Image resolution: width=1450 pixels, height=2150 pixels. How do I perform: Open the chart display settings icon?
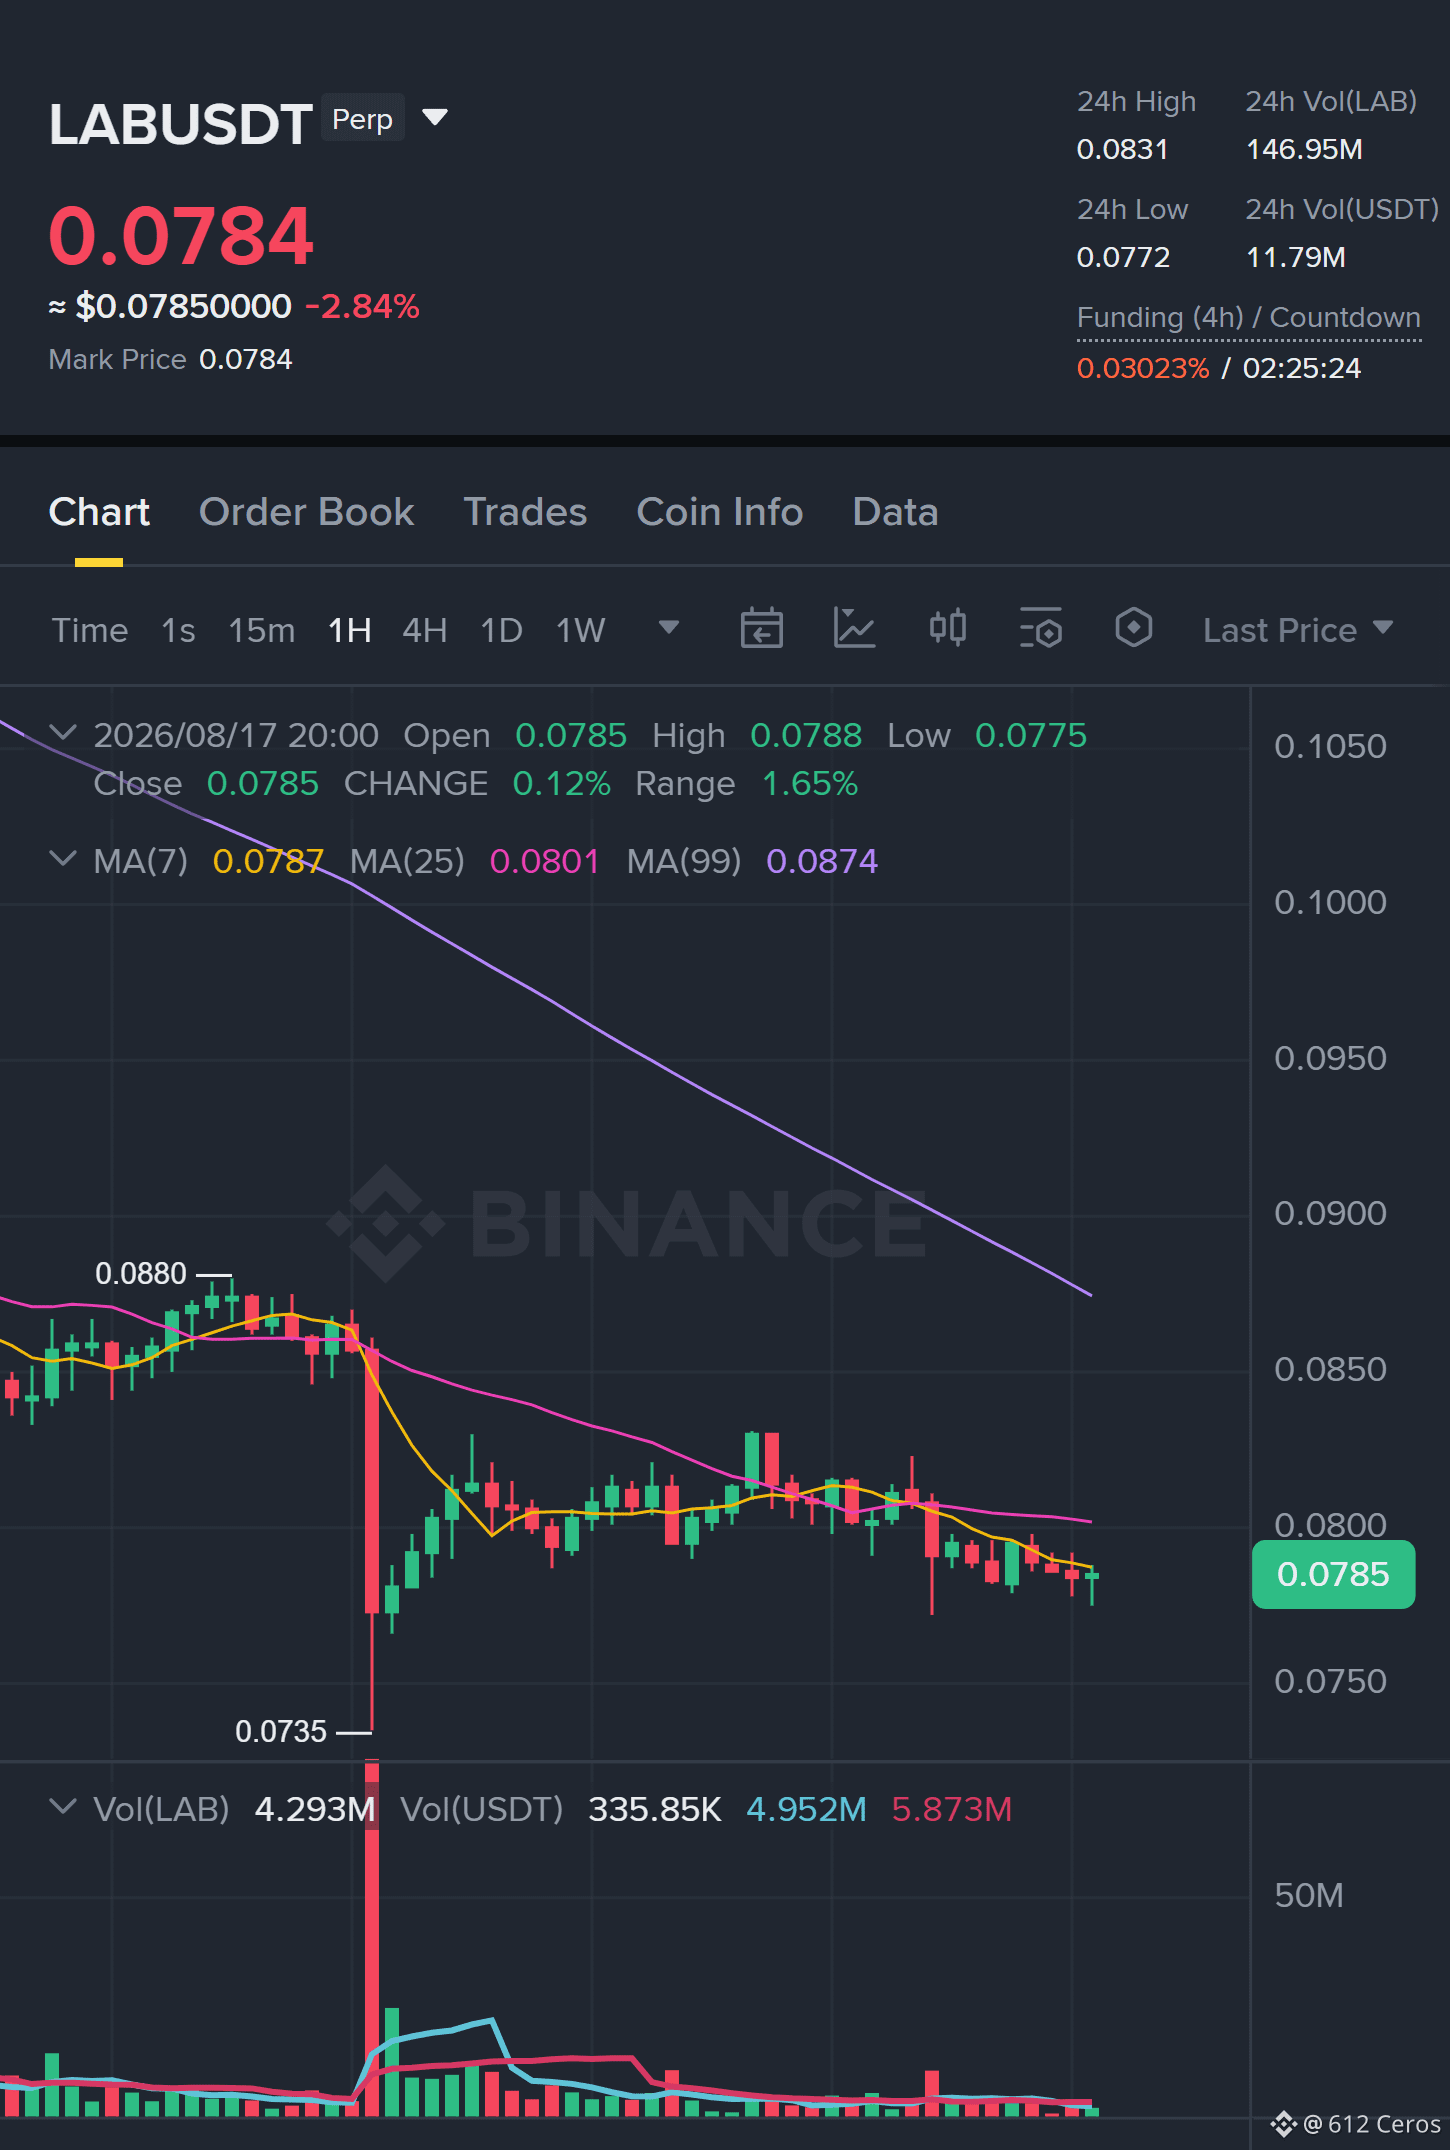pyautogui.click(x=1040, y=629)
